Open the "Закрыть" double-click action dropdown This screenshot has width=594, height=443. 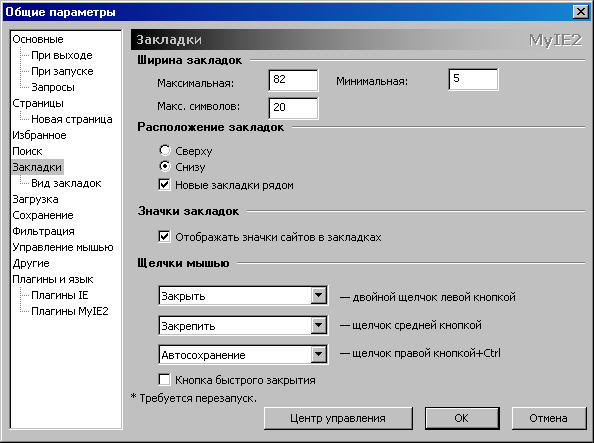(x=243, y=296)
